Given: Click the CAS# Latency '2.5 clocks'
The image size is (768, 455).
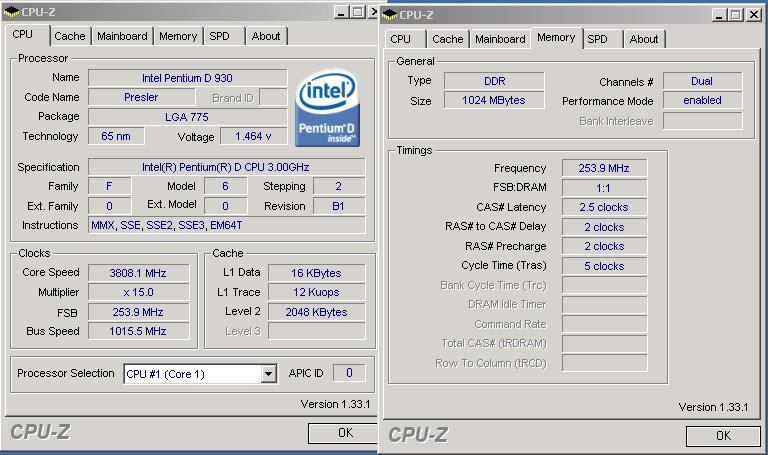Looking at the screenshot, I should tap(604, 207).
